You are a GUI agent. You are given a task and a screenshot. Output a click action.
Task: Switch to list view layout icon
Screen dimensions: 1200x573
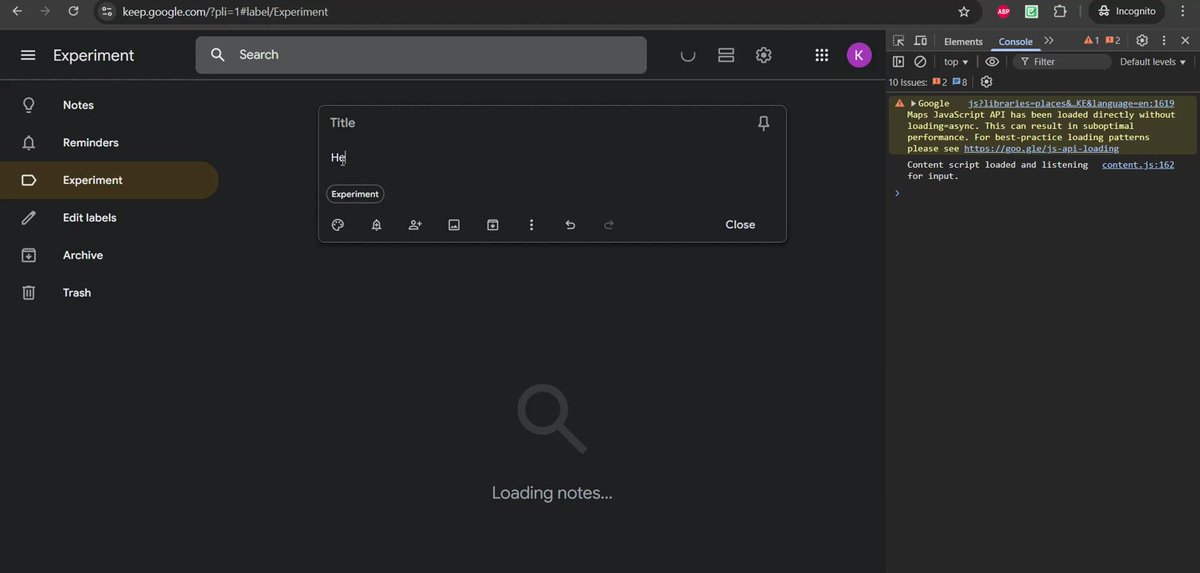pos(726,55)
